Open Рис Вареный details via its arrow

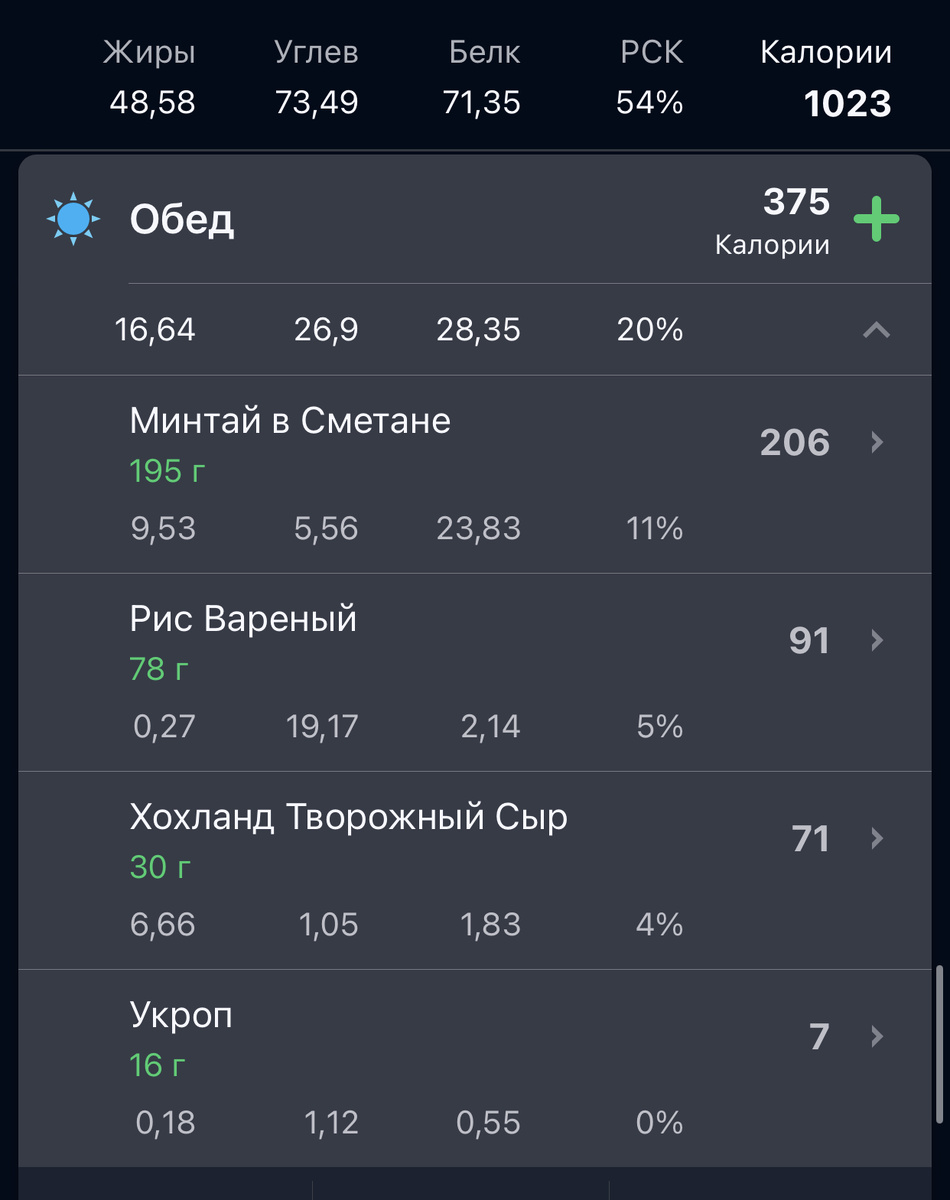(x=877, y=640)
